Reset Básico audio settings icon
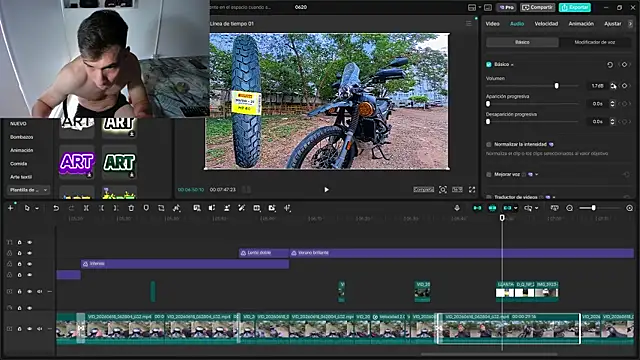The width and height of the screenshot is (640, 360). [x=610, y=64]
